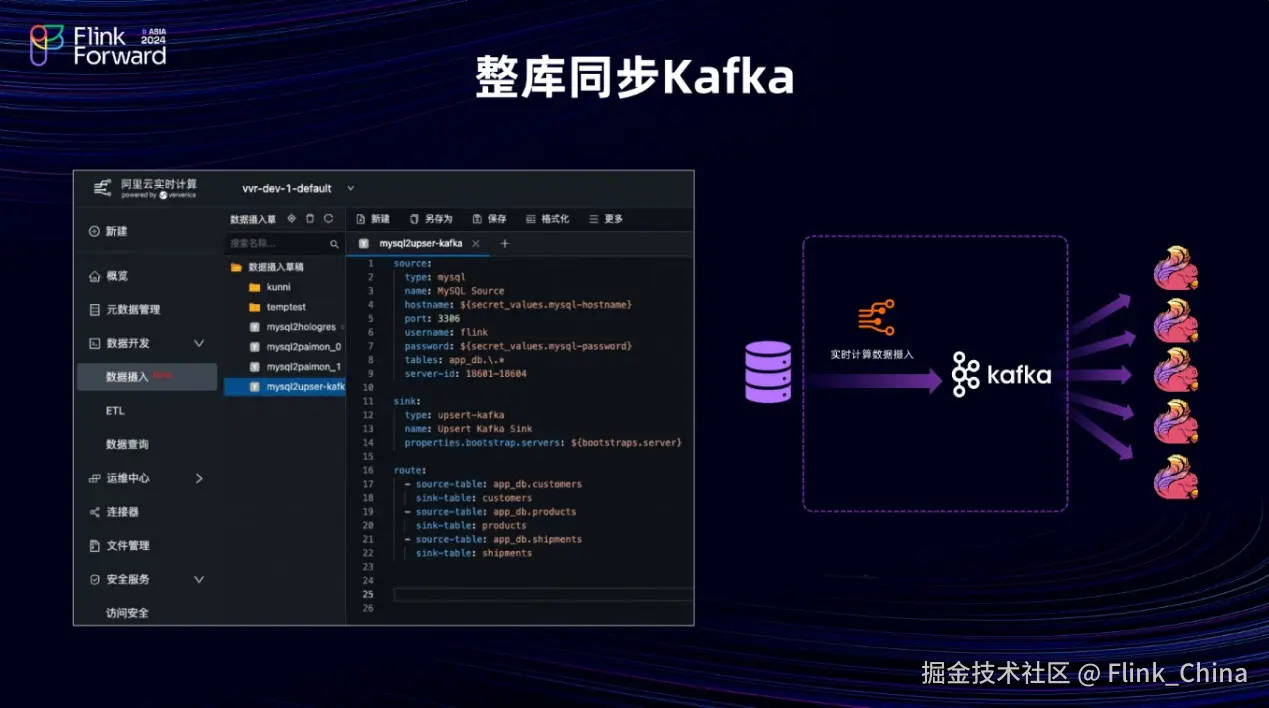The height and width of the screenshot is (708, 1269).
Task: Click the Alibaba Cloud realtime compute logo
Action: (x=145, y=188)
